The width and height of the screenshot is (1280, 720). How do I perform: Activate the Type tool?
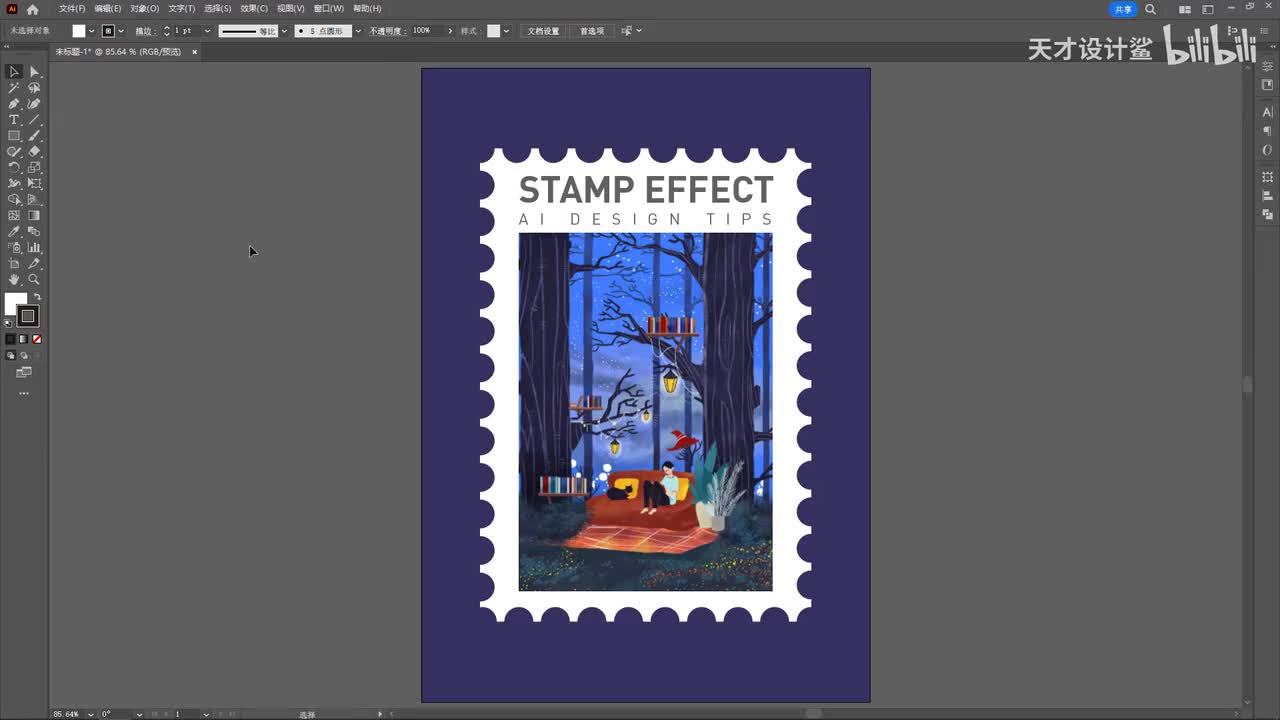click(14, 120)
